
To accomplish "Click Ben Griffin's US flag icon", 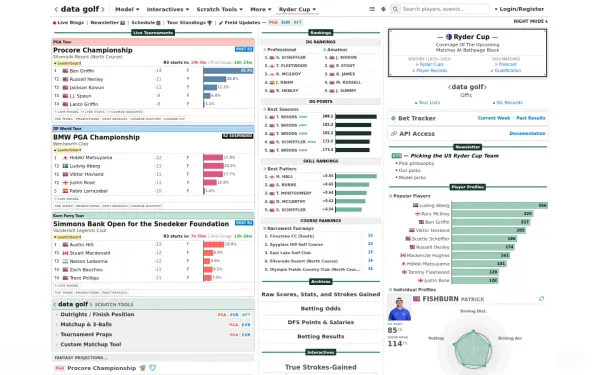I will pyautogui.click(x=65, y=71).
